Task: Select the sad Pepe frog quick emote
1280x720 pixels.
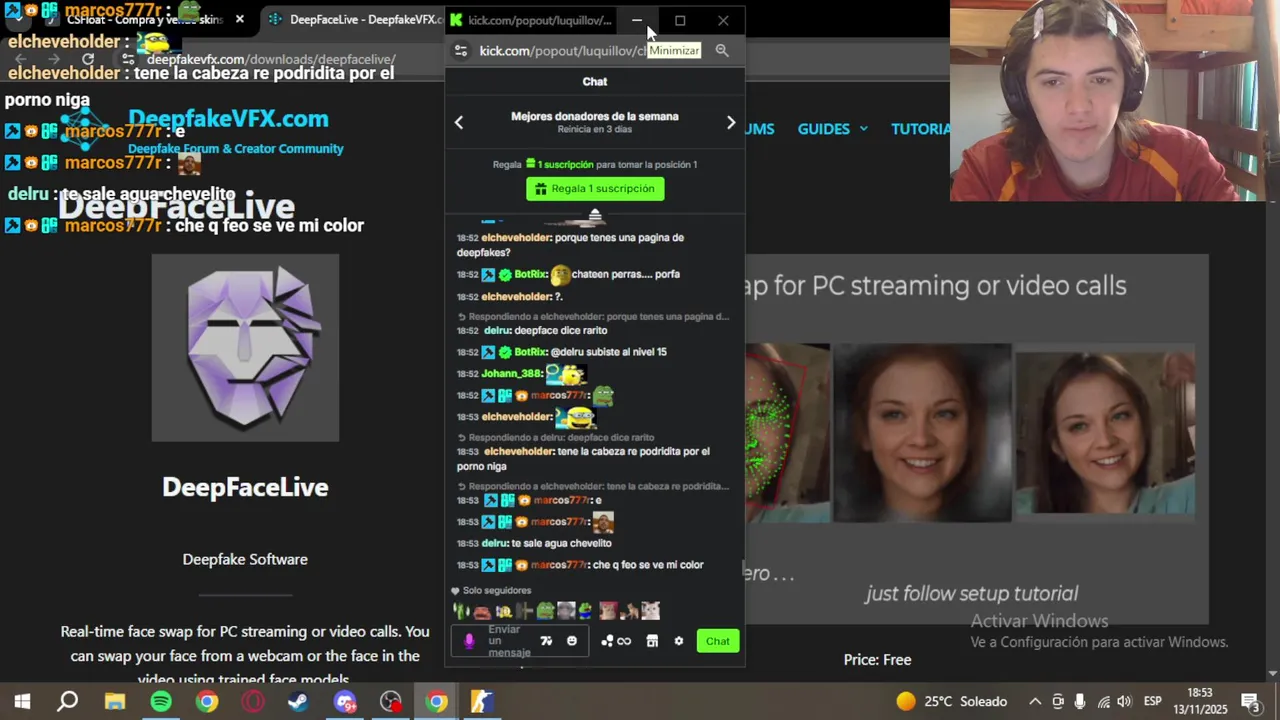Action: [545, 611]
